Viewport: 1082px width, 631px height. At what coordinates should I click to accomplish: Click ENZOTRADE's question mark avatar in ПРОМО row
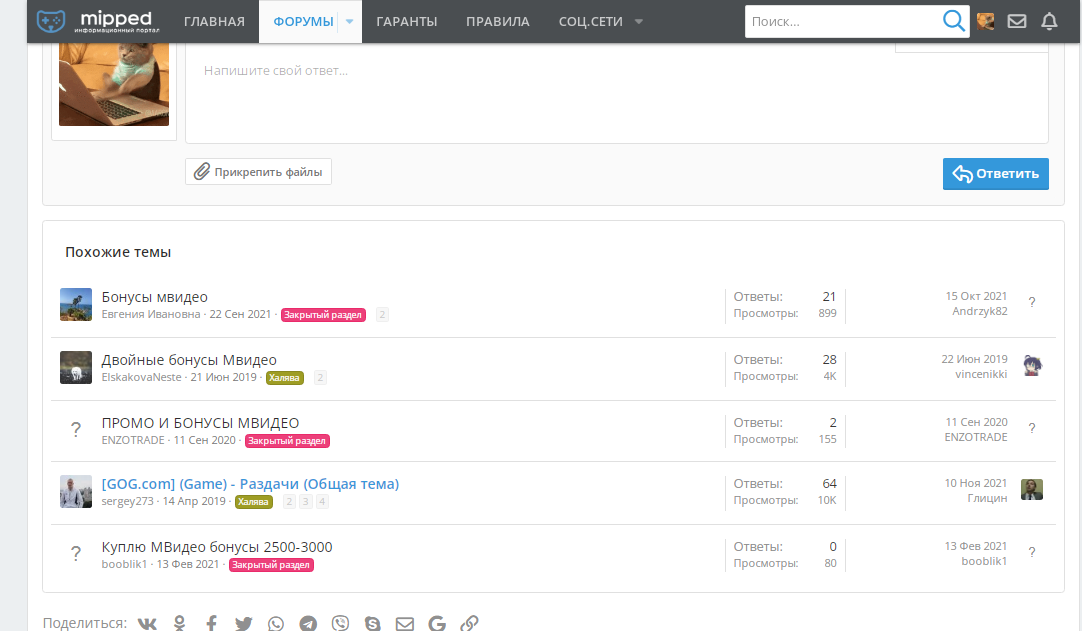(x=76, y=429)
